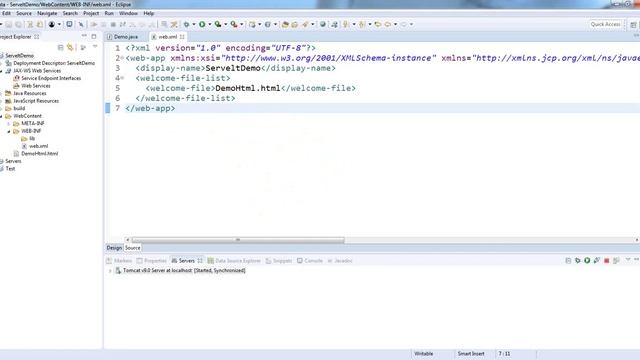Click Start server in debug mode icon

578,260
